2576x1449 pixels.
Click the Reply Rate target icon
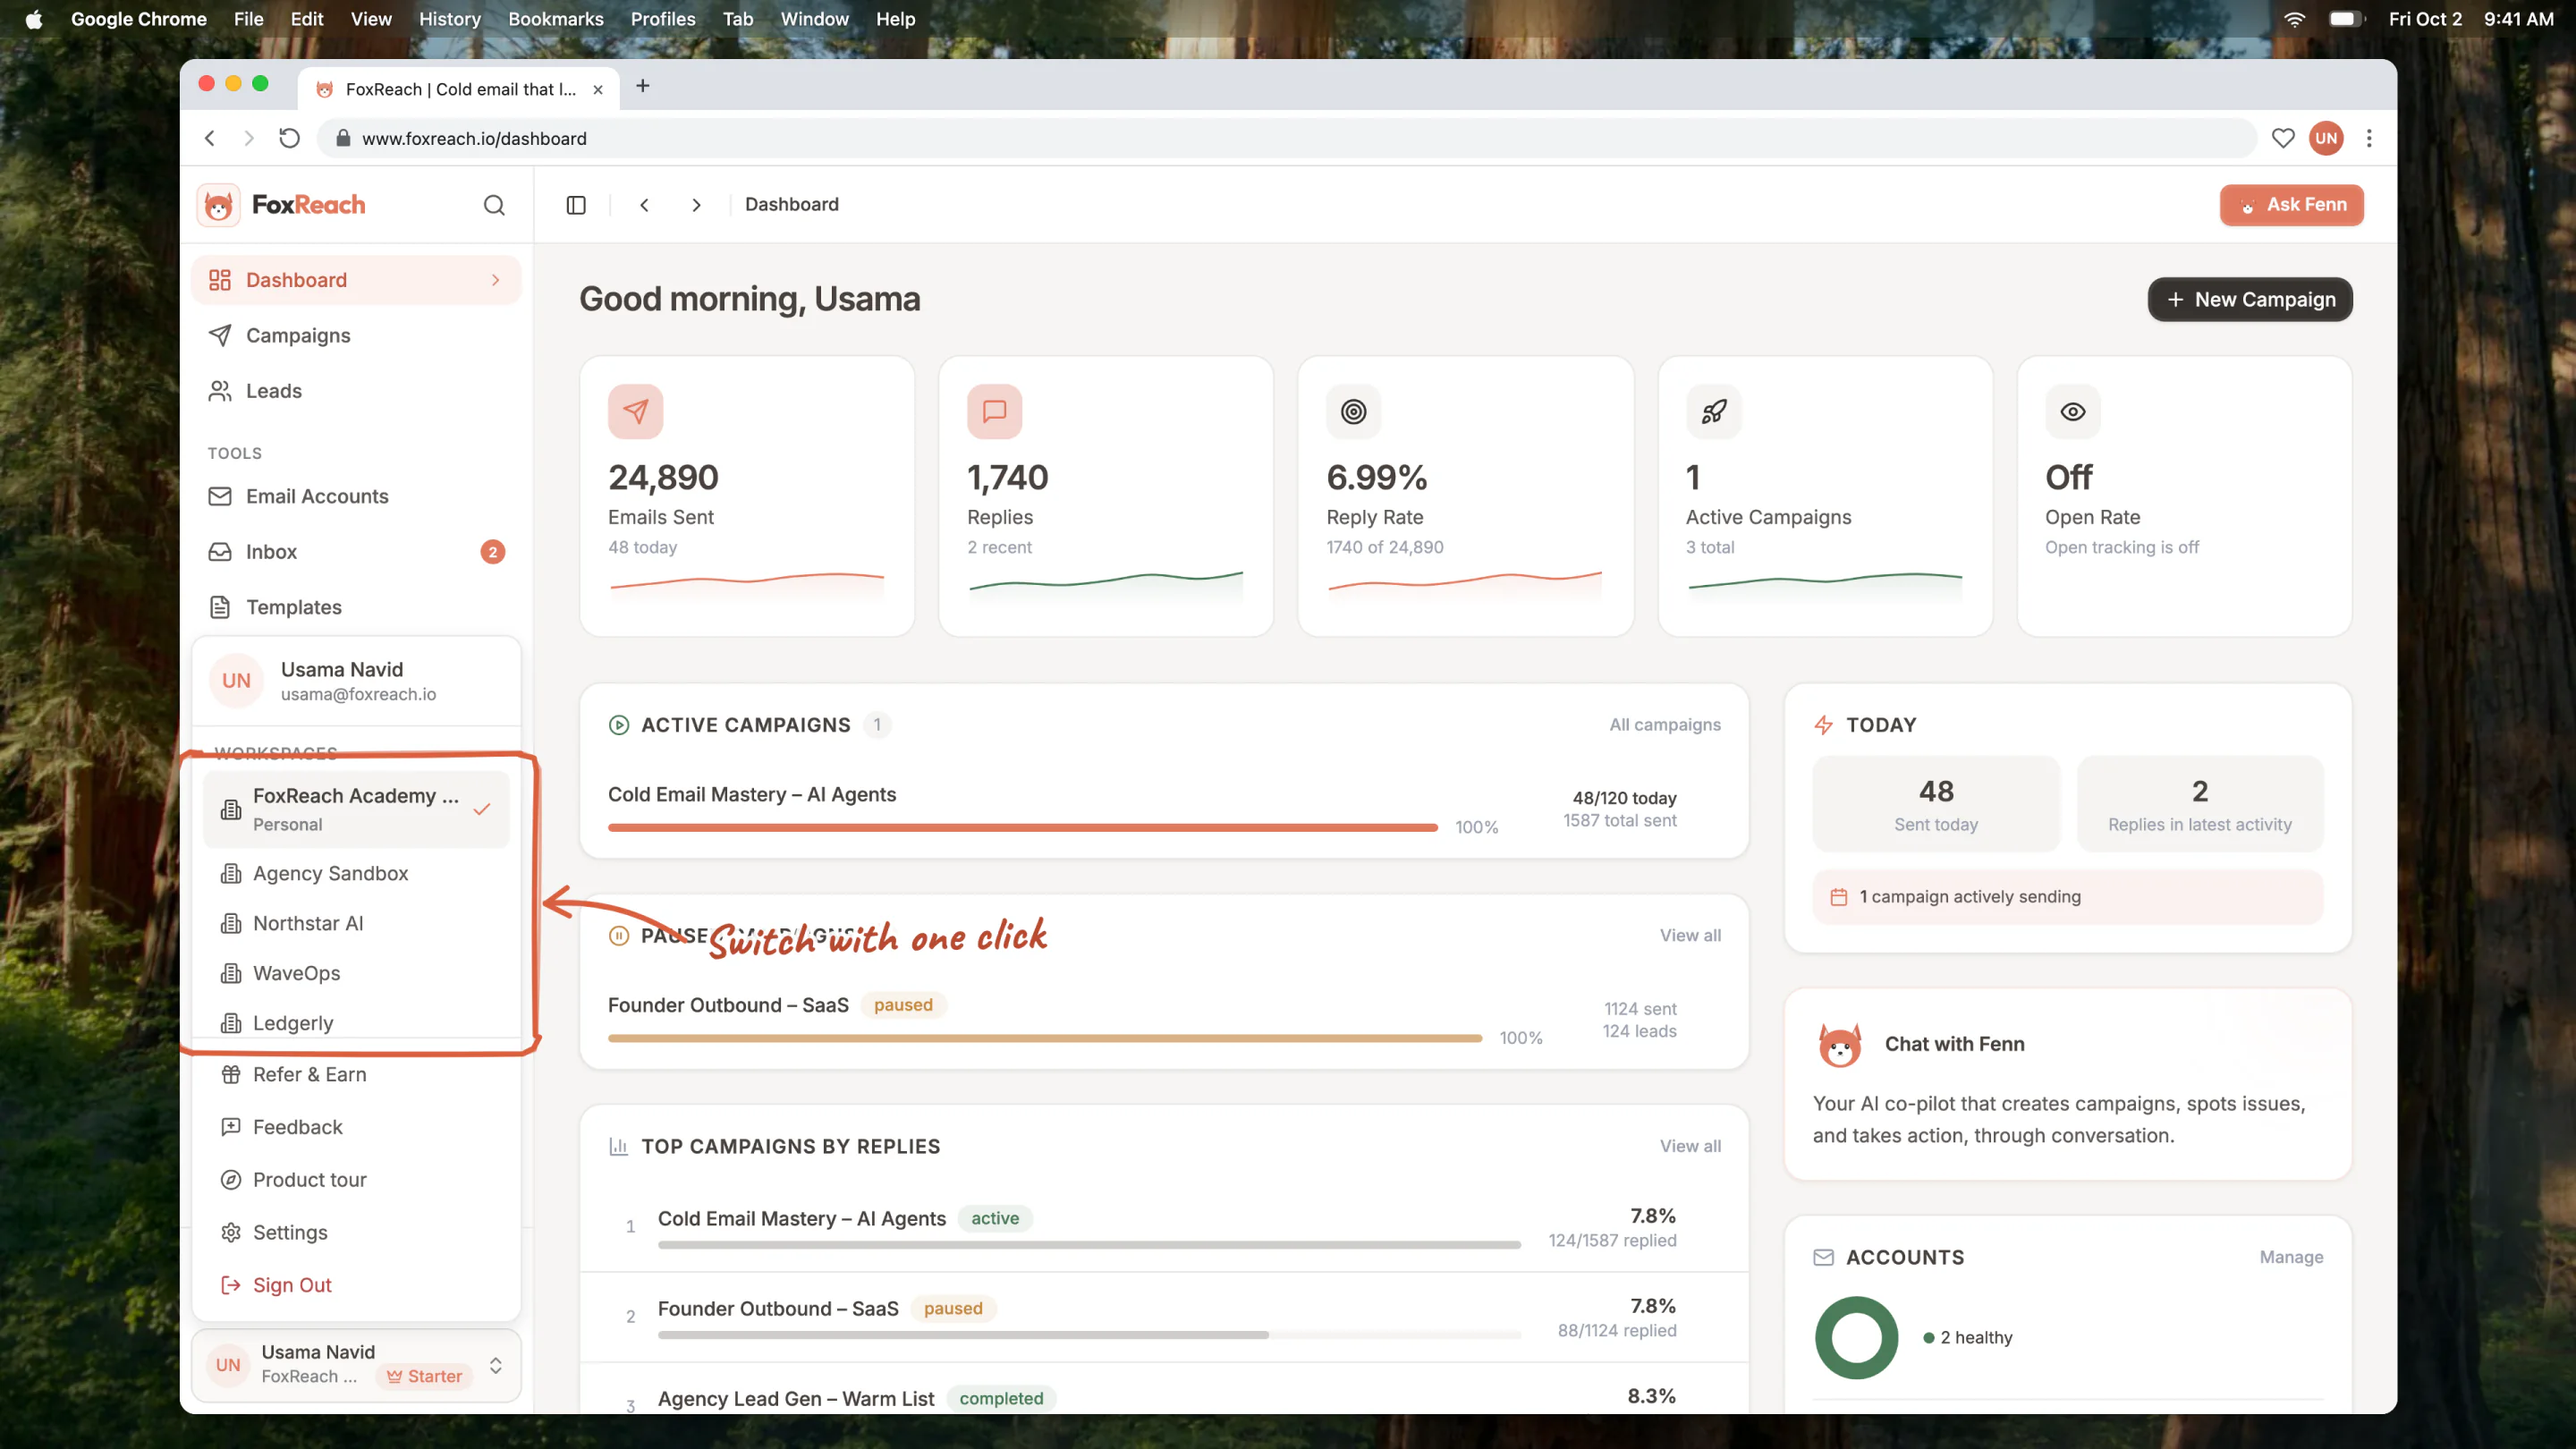[1353, 411]
